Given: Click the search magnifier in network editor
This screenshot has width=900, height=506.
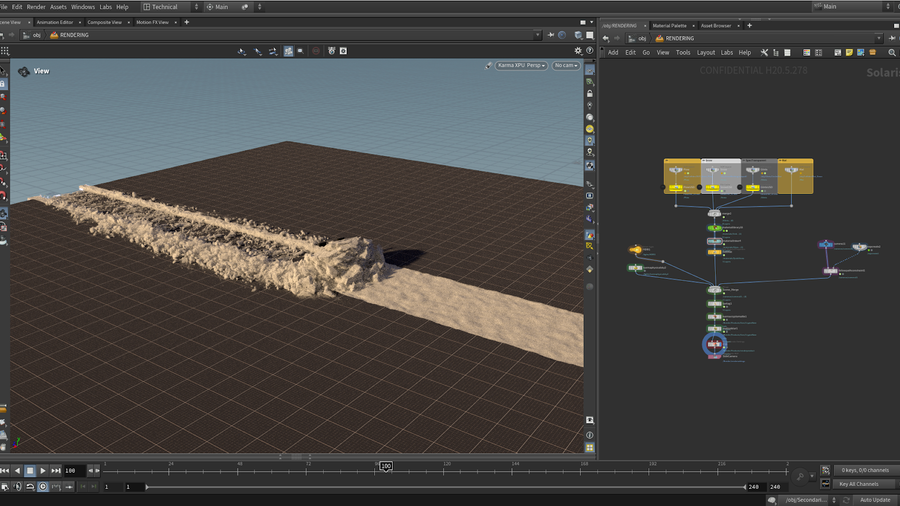Looking at the screenshot, I should click(891, 53).
